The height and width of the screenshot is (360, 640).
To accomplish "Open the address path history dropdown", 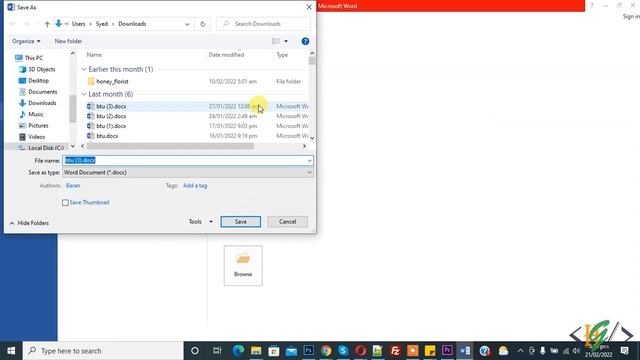I will tap(187, 24).
